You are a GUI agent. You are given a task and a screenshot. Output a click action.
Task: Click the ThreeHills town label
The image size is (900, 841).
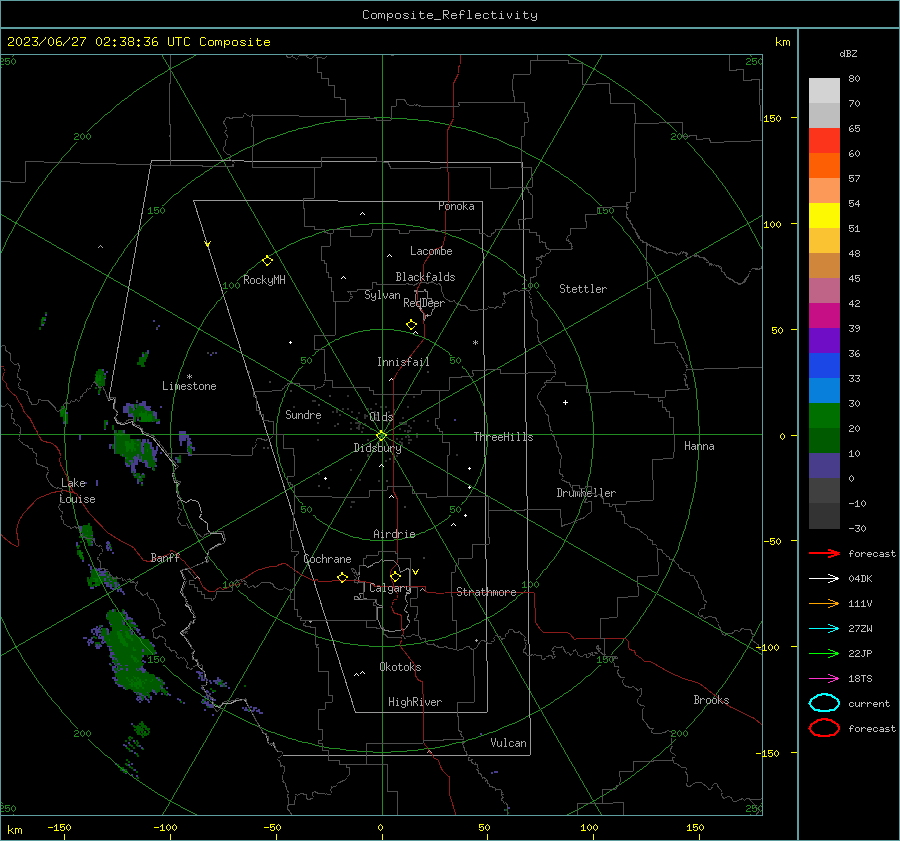503,437
